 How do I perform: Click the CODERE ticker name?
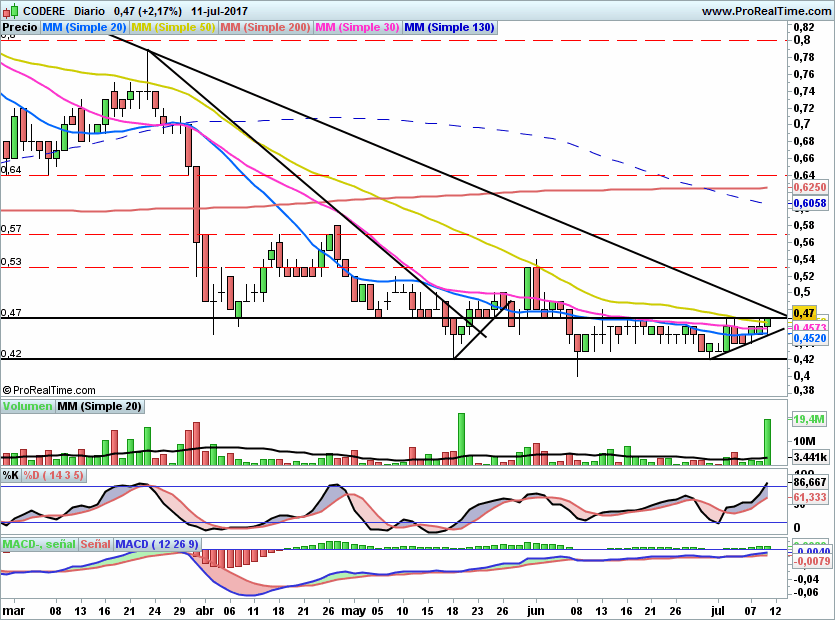point(44,11)
